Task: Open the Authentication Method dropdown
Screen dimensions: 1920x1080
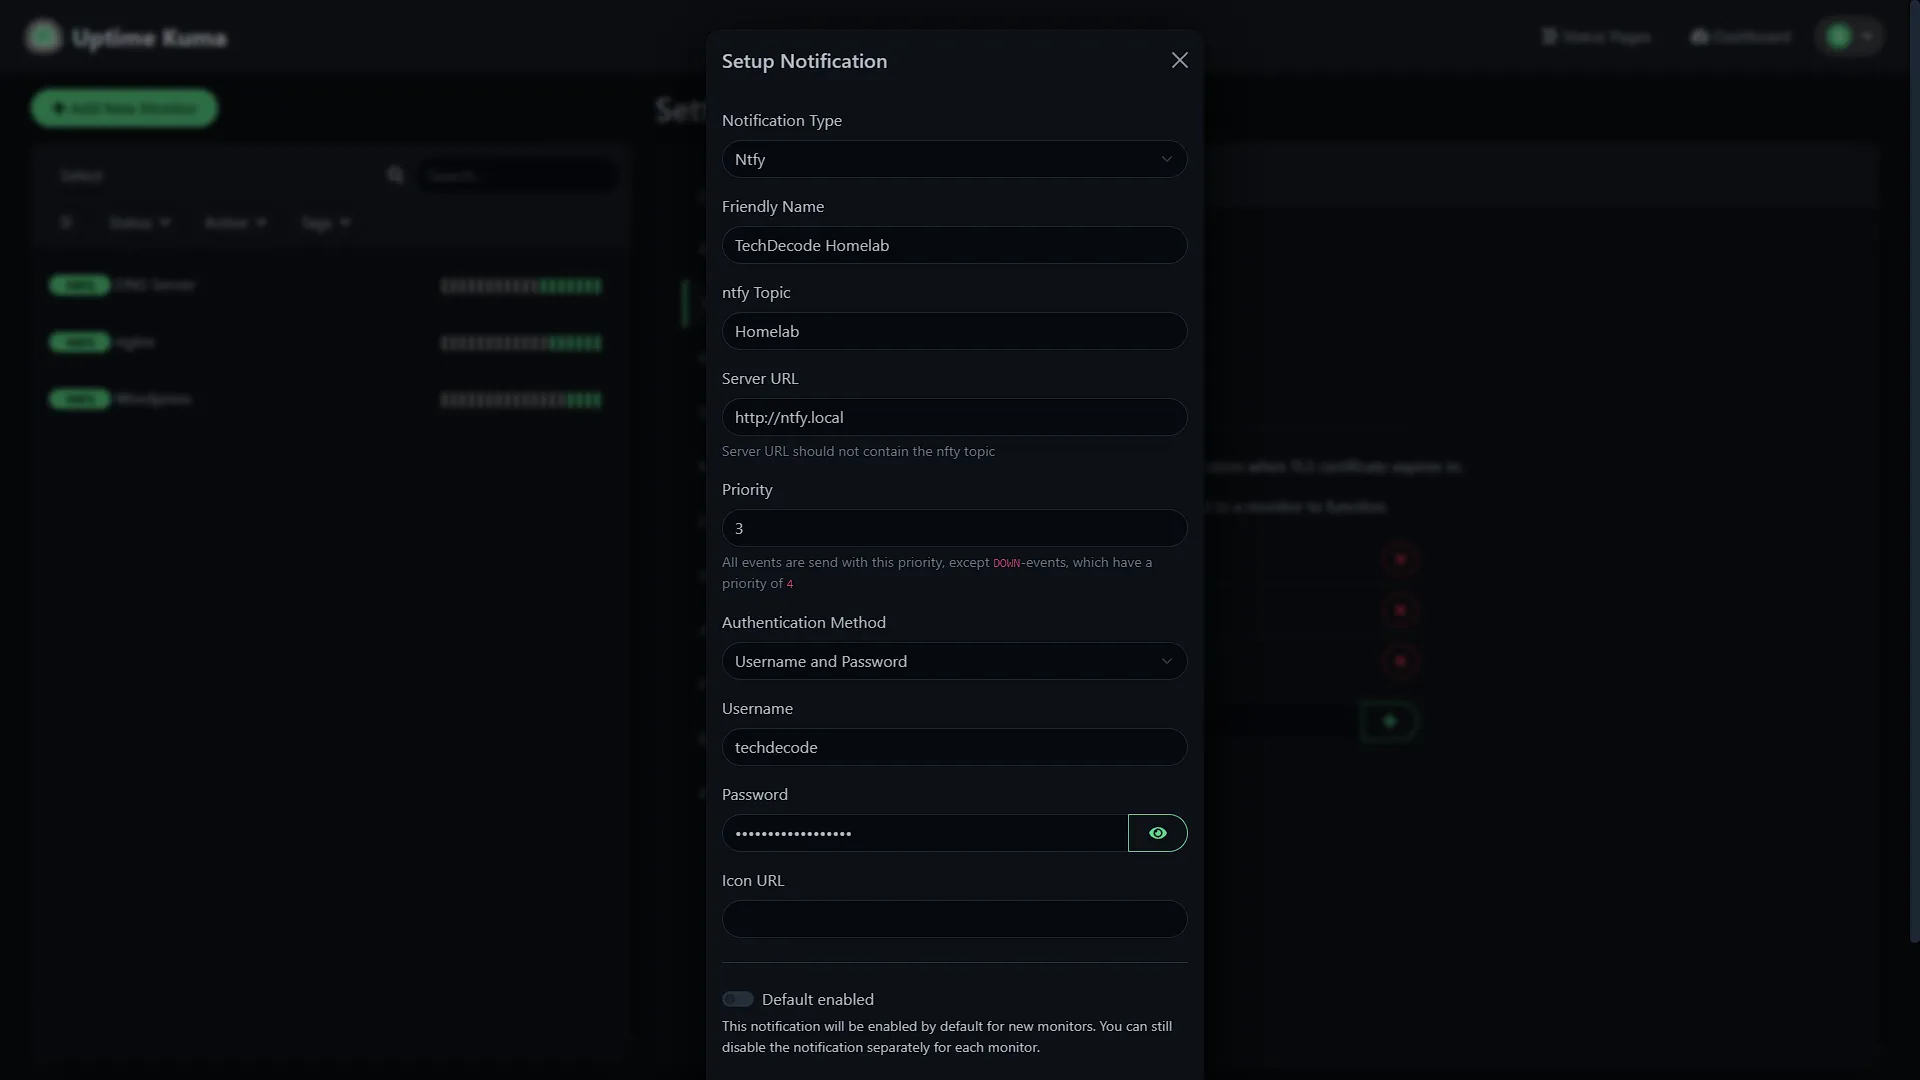Action: (954, 661)
